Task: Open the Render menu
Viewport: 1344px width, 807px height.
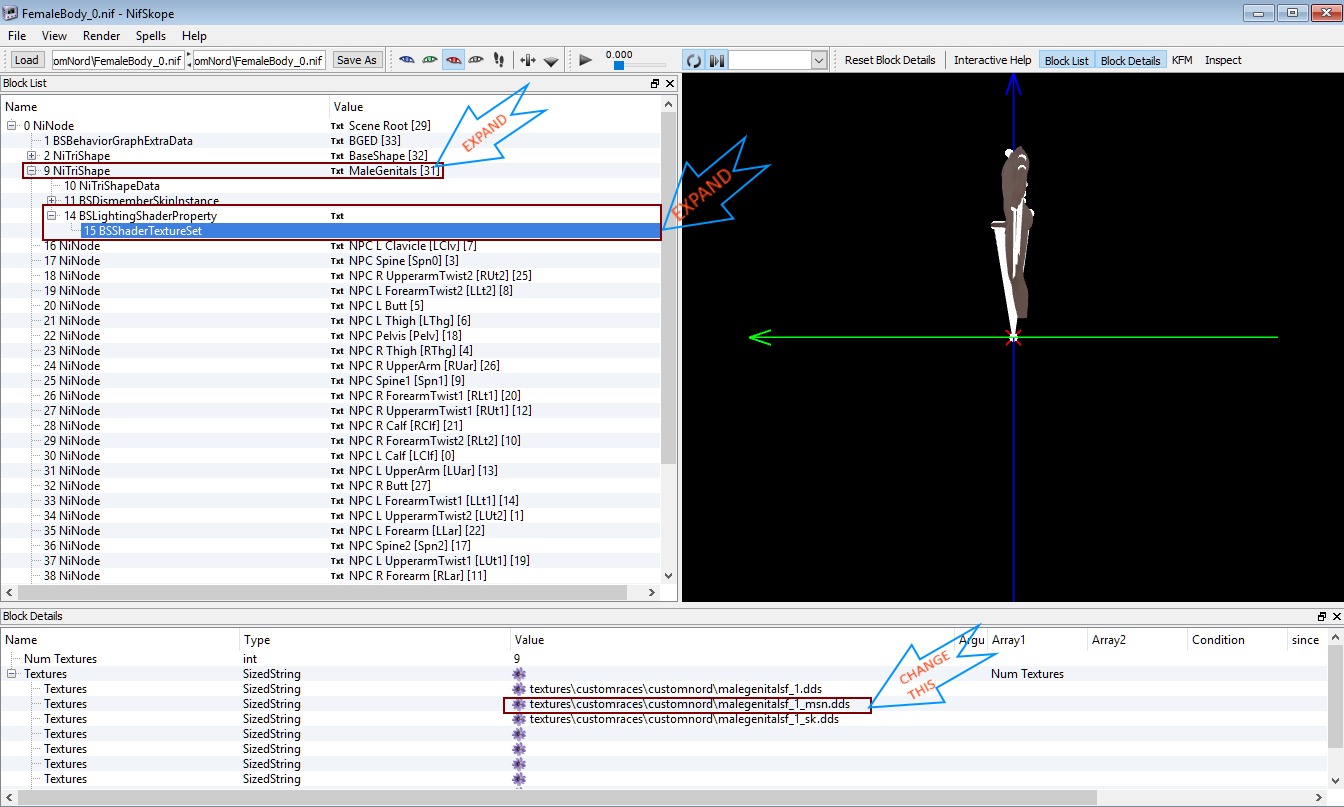Action: [102, 36]
